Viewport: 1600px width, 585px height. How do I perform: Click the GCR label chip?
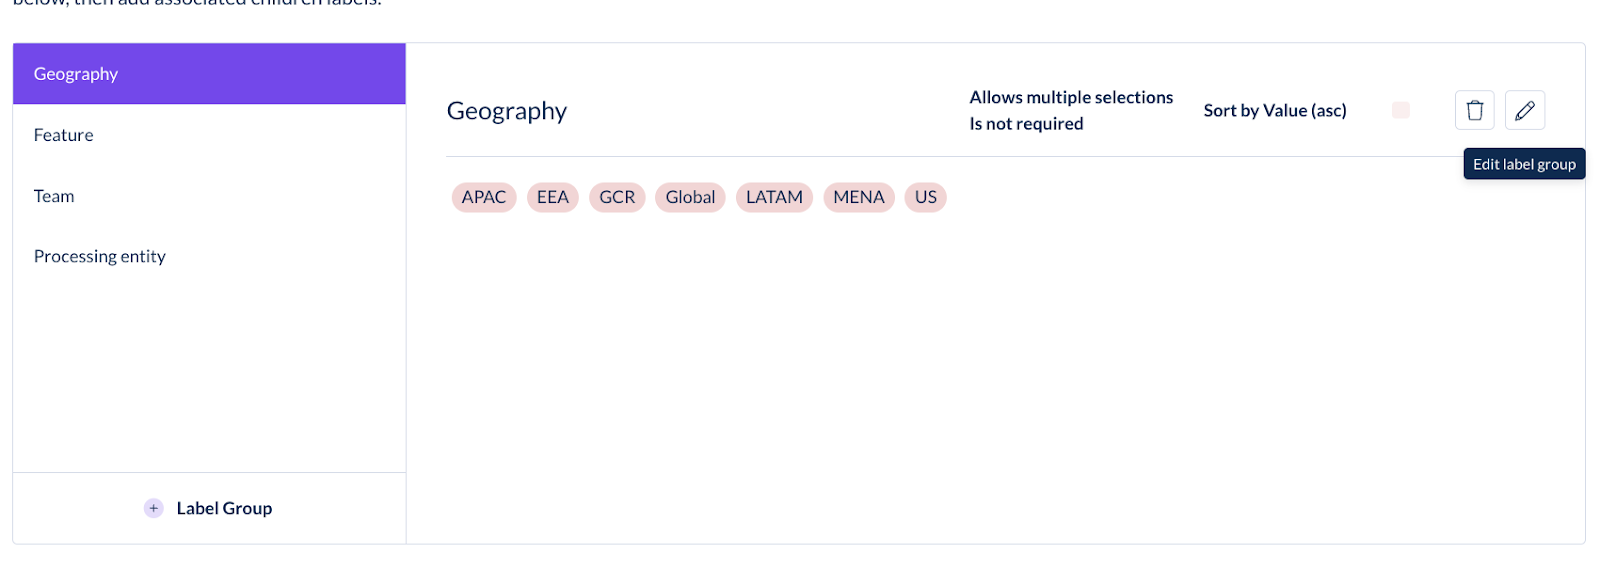tap(617, 197)
